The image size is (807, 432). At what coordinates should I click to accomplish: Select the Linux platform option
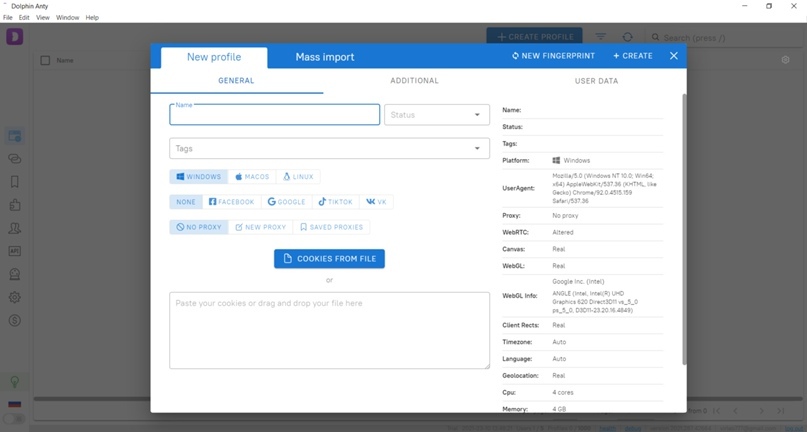tap(298, 177)
